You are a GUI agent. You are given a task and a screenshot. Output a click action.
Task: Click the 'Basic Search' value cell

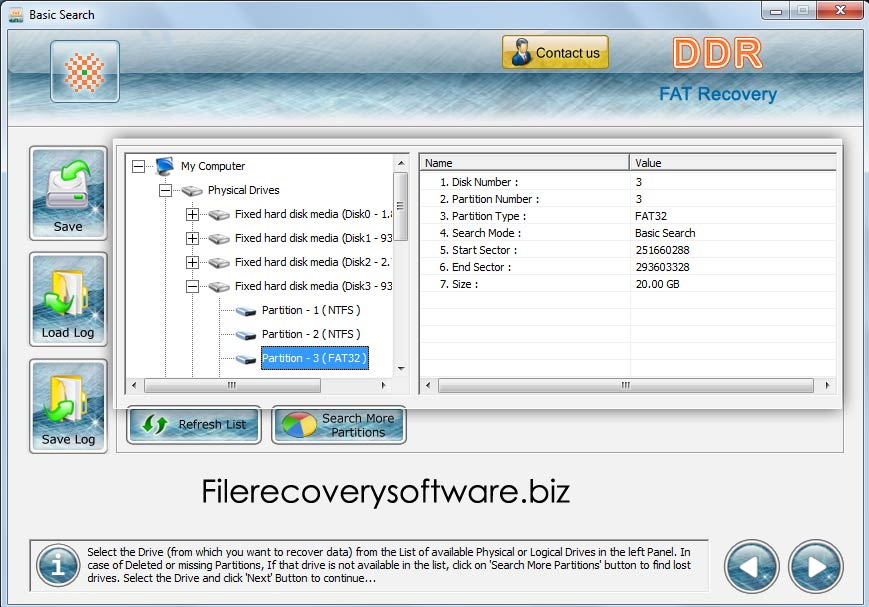[x=665, y=233]
